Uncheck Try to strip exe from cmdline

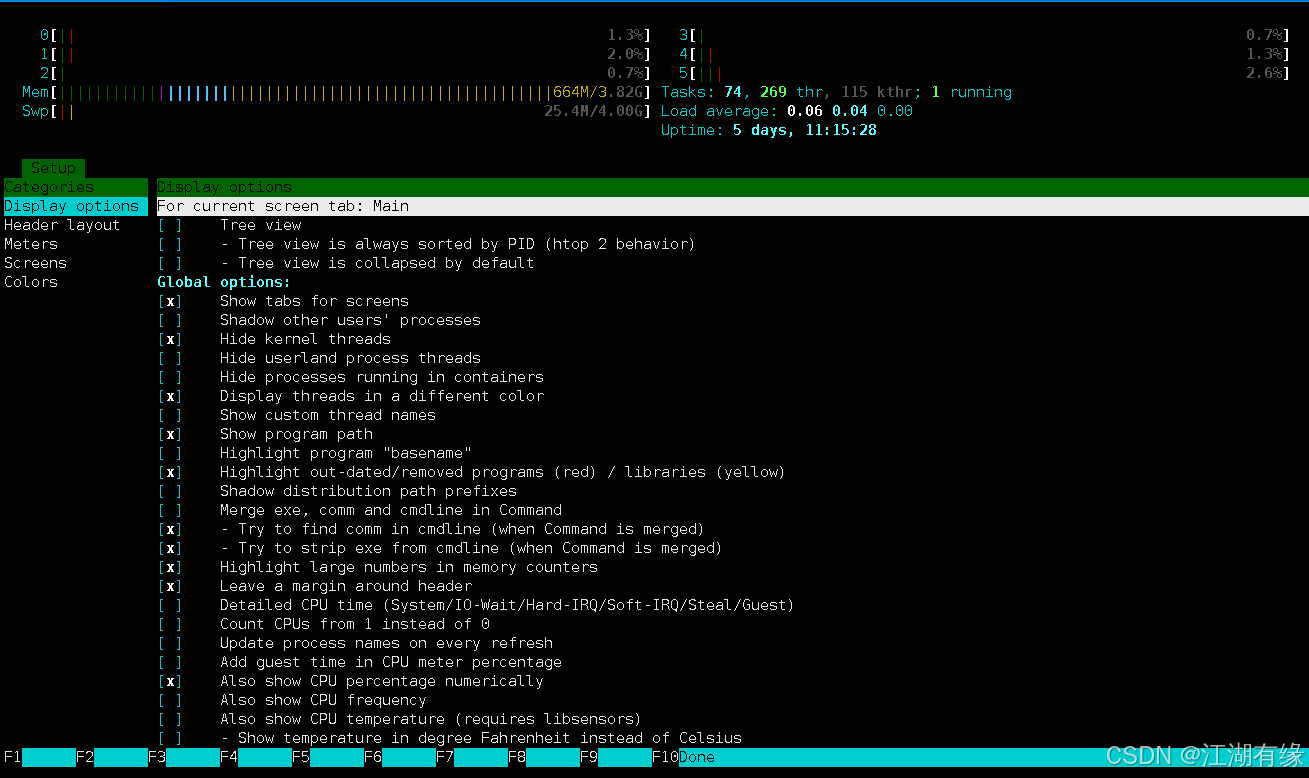pyautogui.click(x=170, y=548)
